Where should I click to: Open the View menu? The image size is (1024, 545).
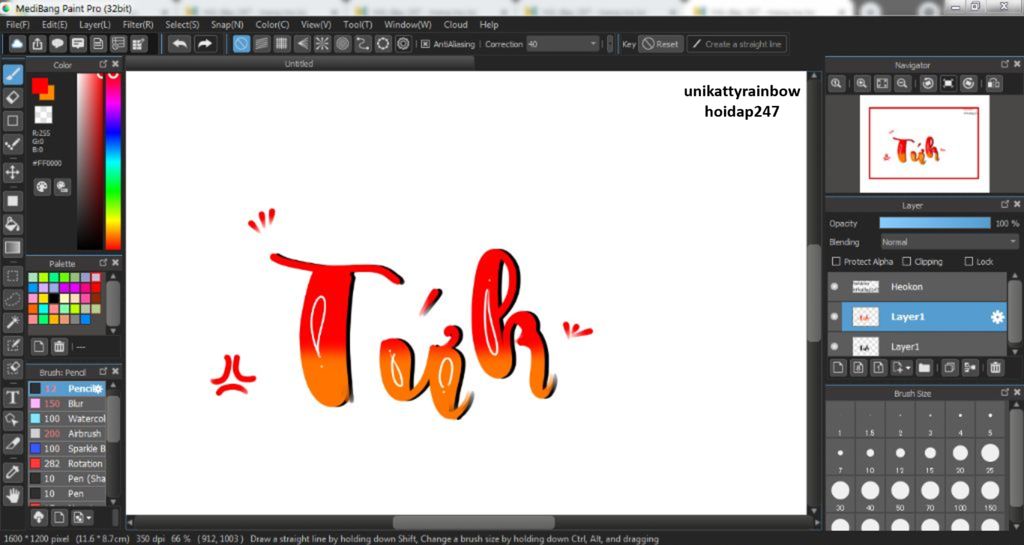316,25
